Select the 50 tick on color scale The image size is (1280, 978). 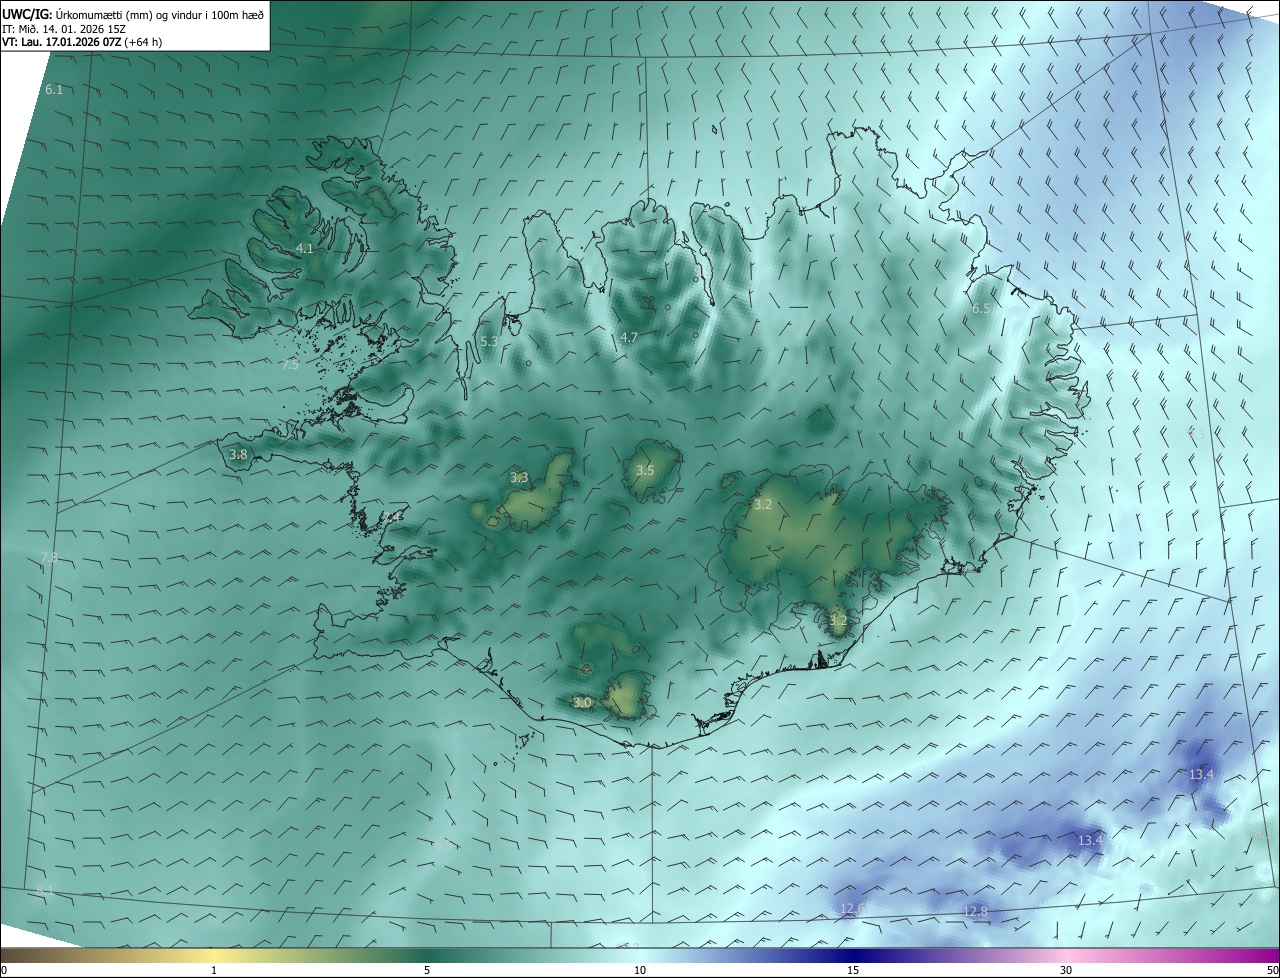coord(1272,970)
